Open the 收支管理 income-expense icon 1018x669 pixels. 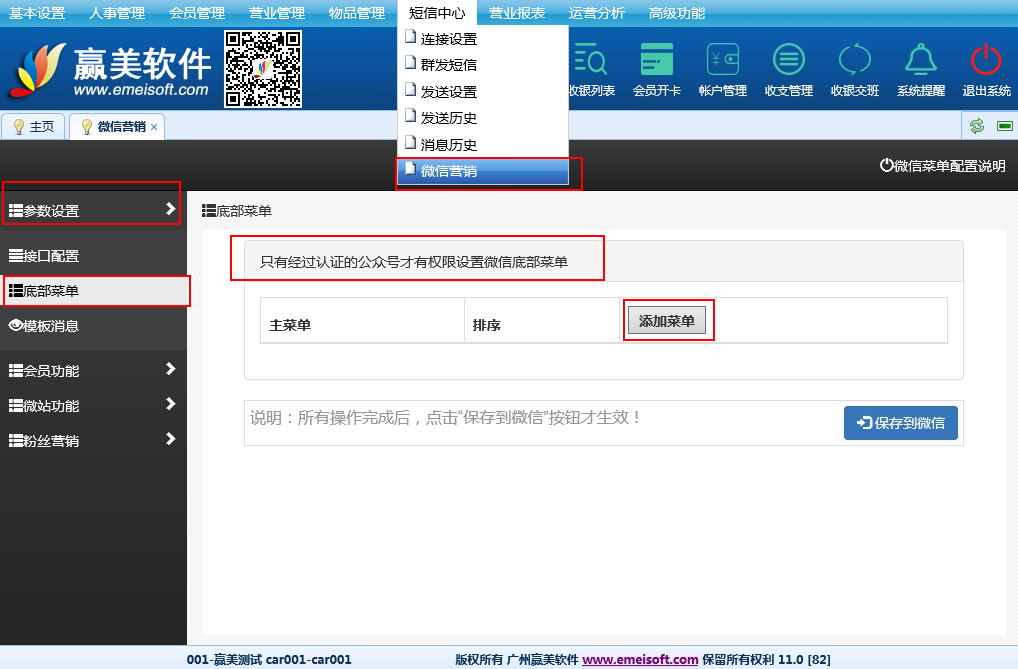tap(788, 62)
